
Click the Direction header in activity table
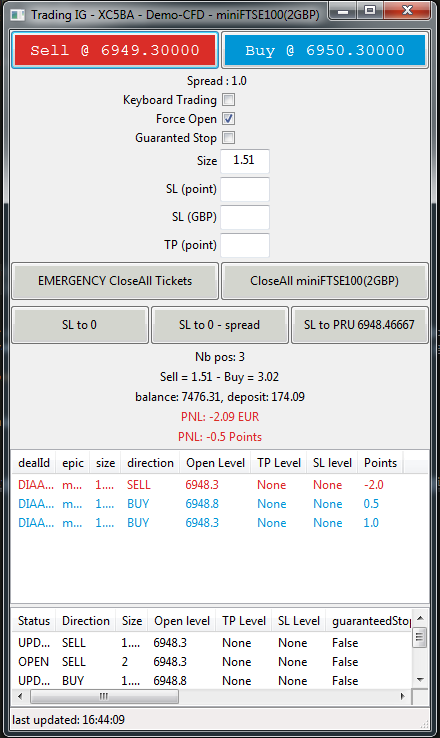click(x=86, y=621)
